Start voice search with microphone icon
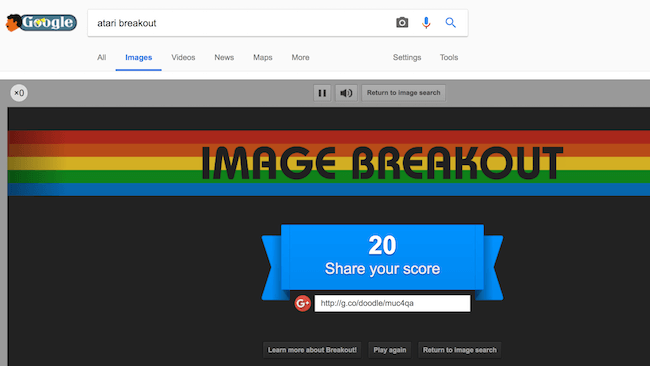 coord(426,22)
